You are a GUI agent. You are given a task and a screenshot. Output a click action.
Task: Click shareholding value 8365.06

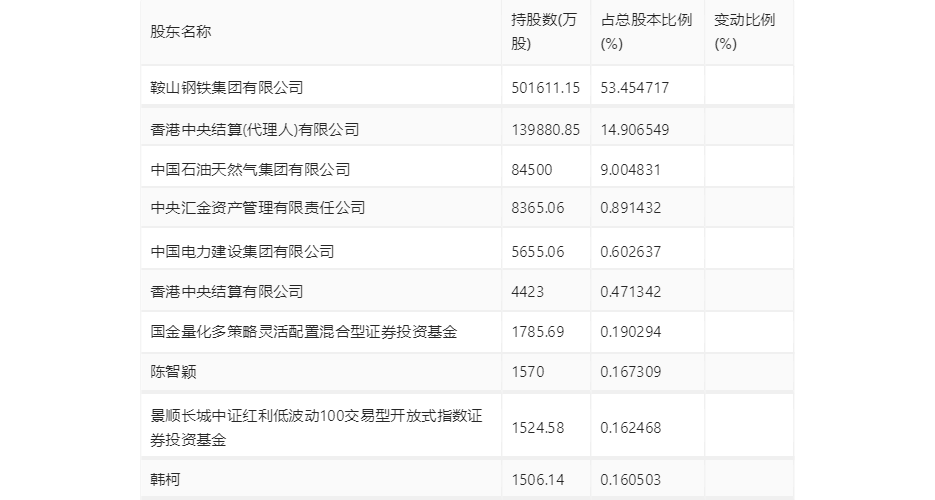pyautogui.click(x=538, y=207)
